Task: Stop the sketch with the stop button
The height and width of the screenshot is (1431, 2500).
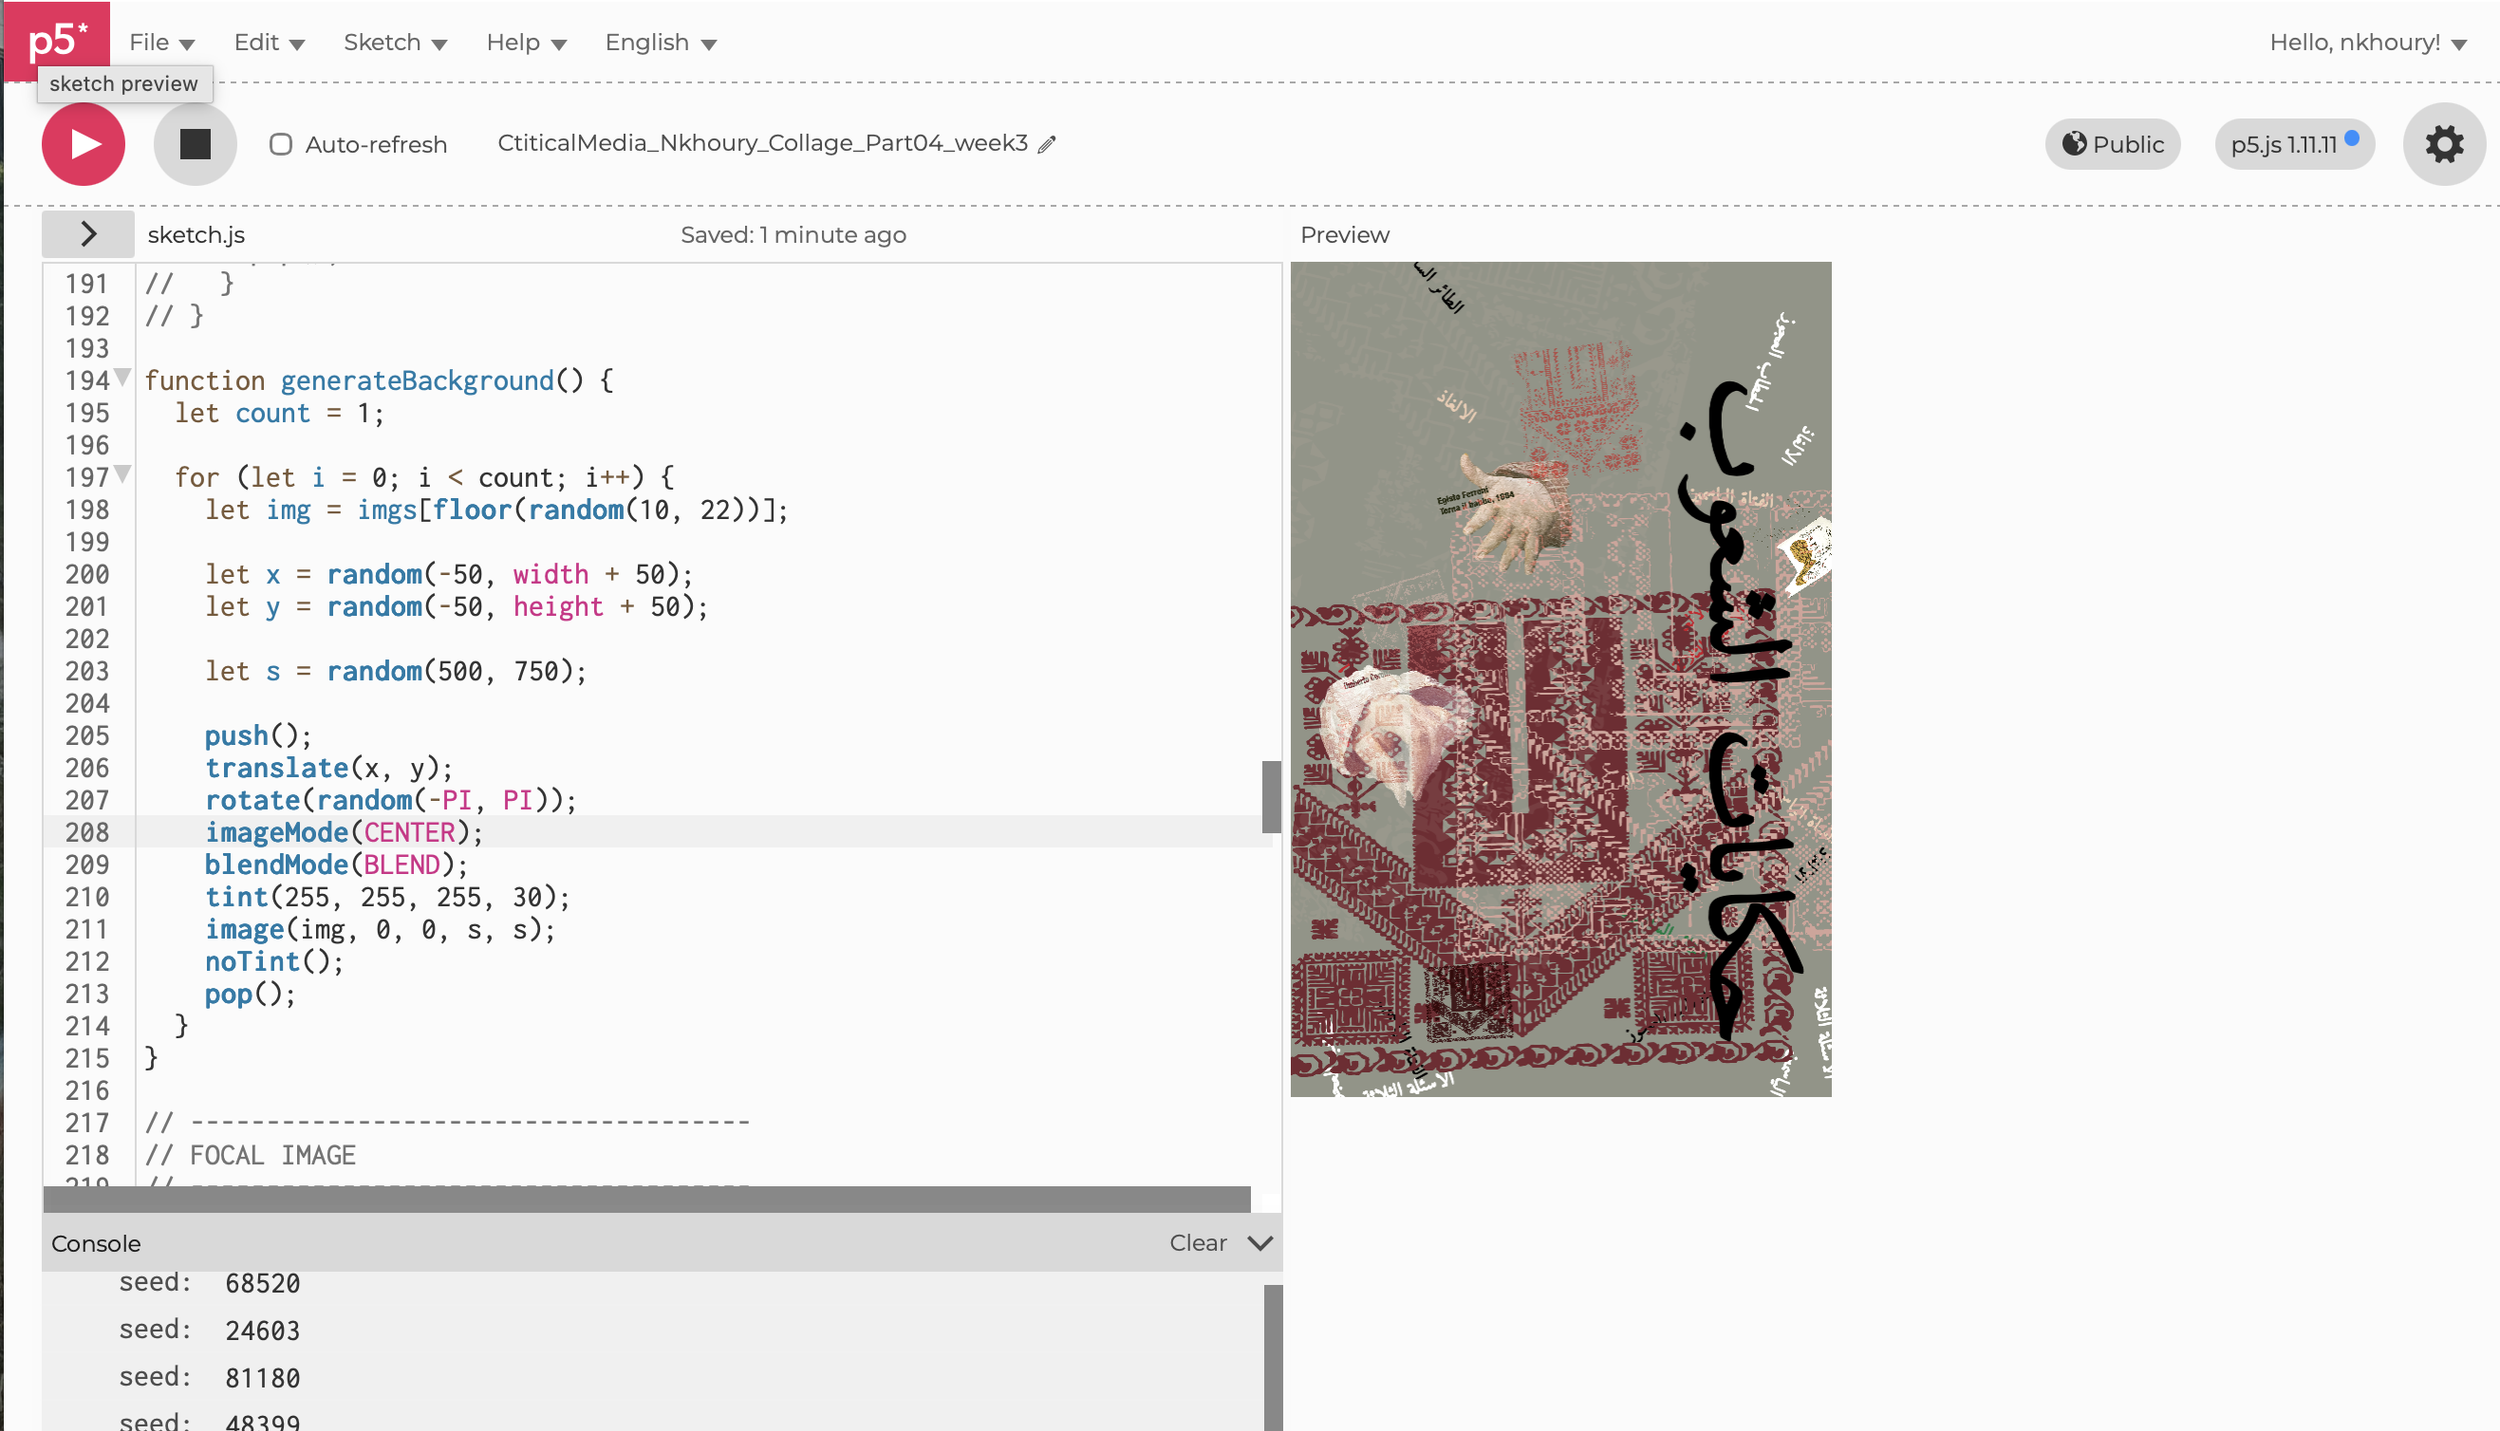Action: (x=195, y=144)
